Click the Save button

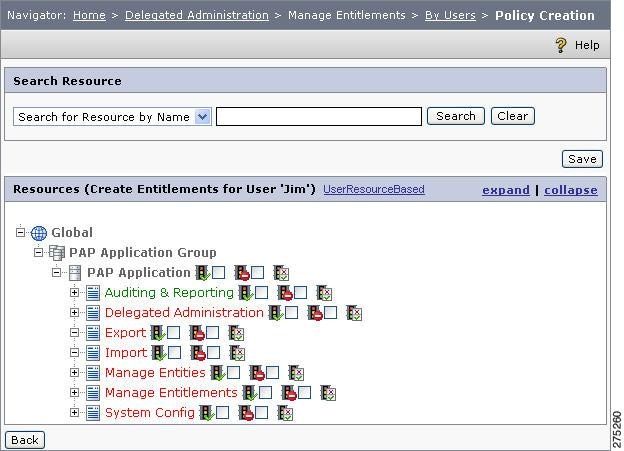click(x=582, y=159)
